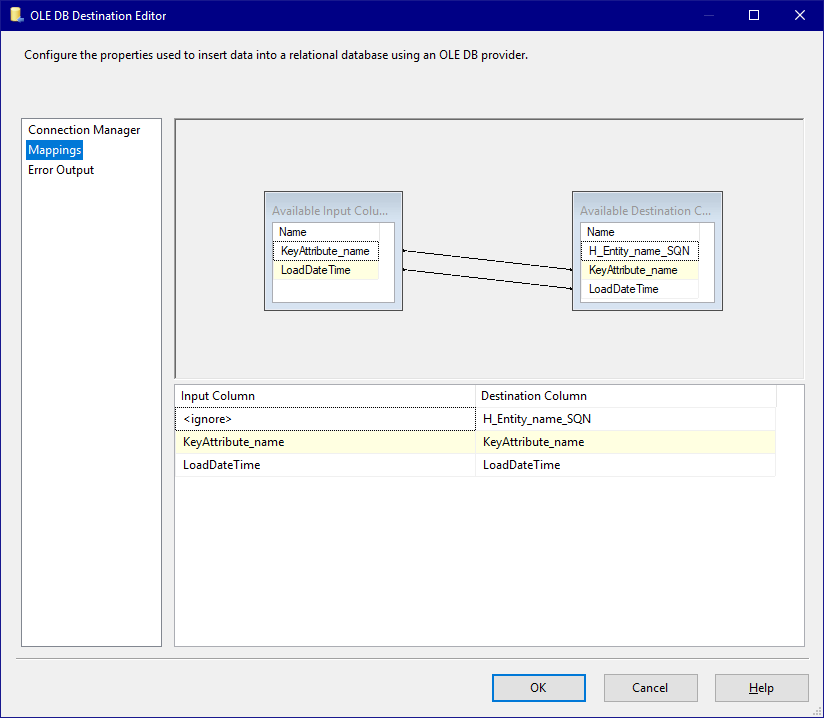Click the Input Column grid header
This screenshot has width=824, height=718.
click(325, 396)
